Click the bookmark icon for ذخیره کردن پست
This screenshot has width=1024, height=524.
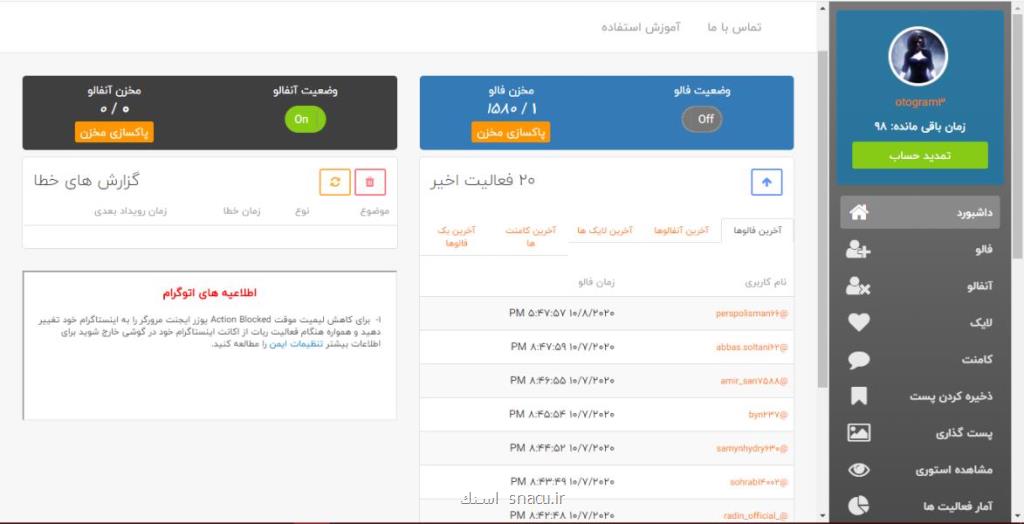click(859, 396)
